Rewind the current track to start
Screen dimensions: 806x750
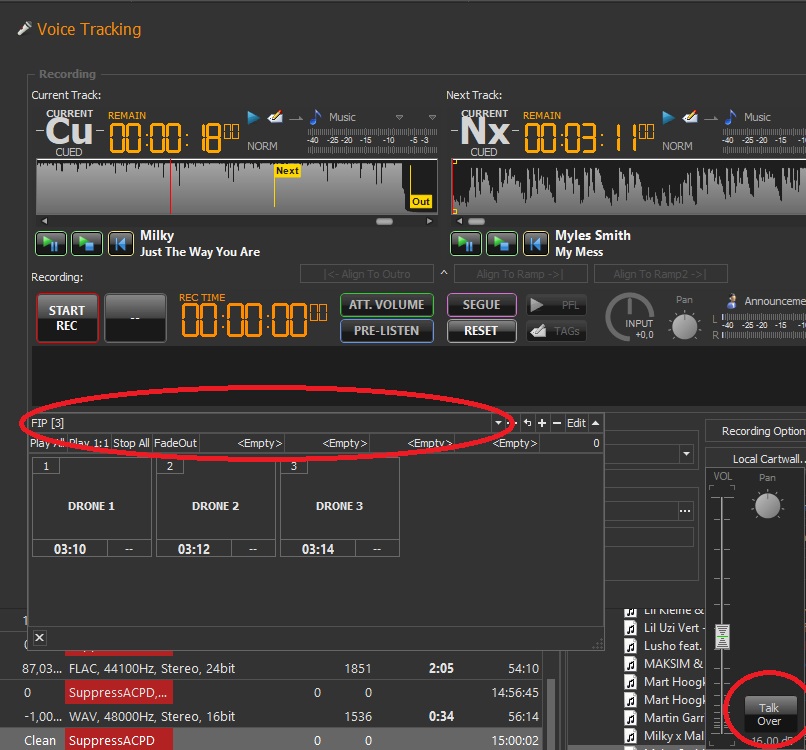[120, 243]
